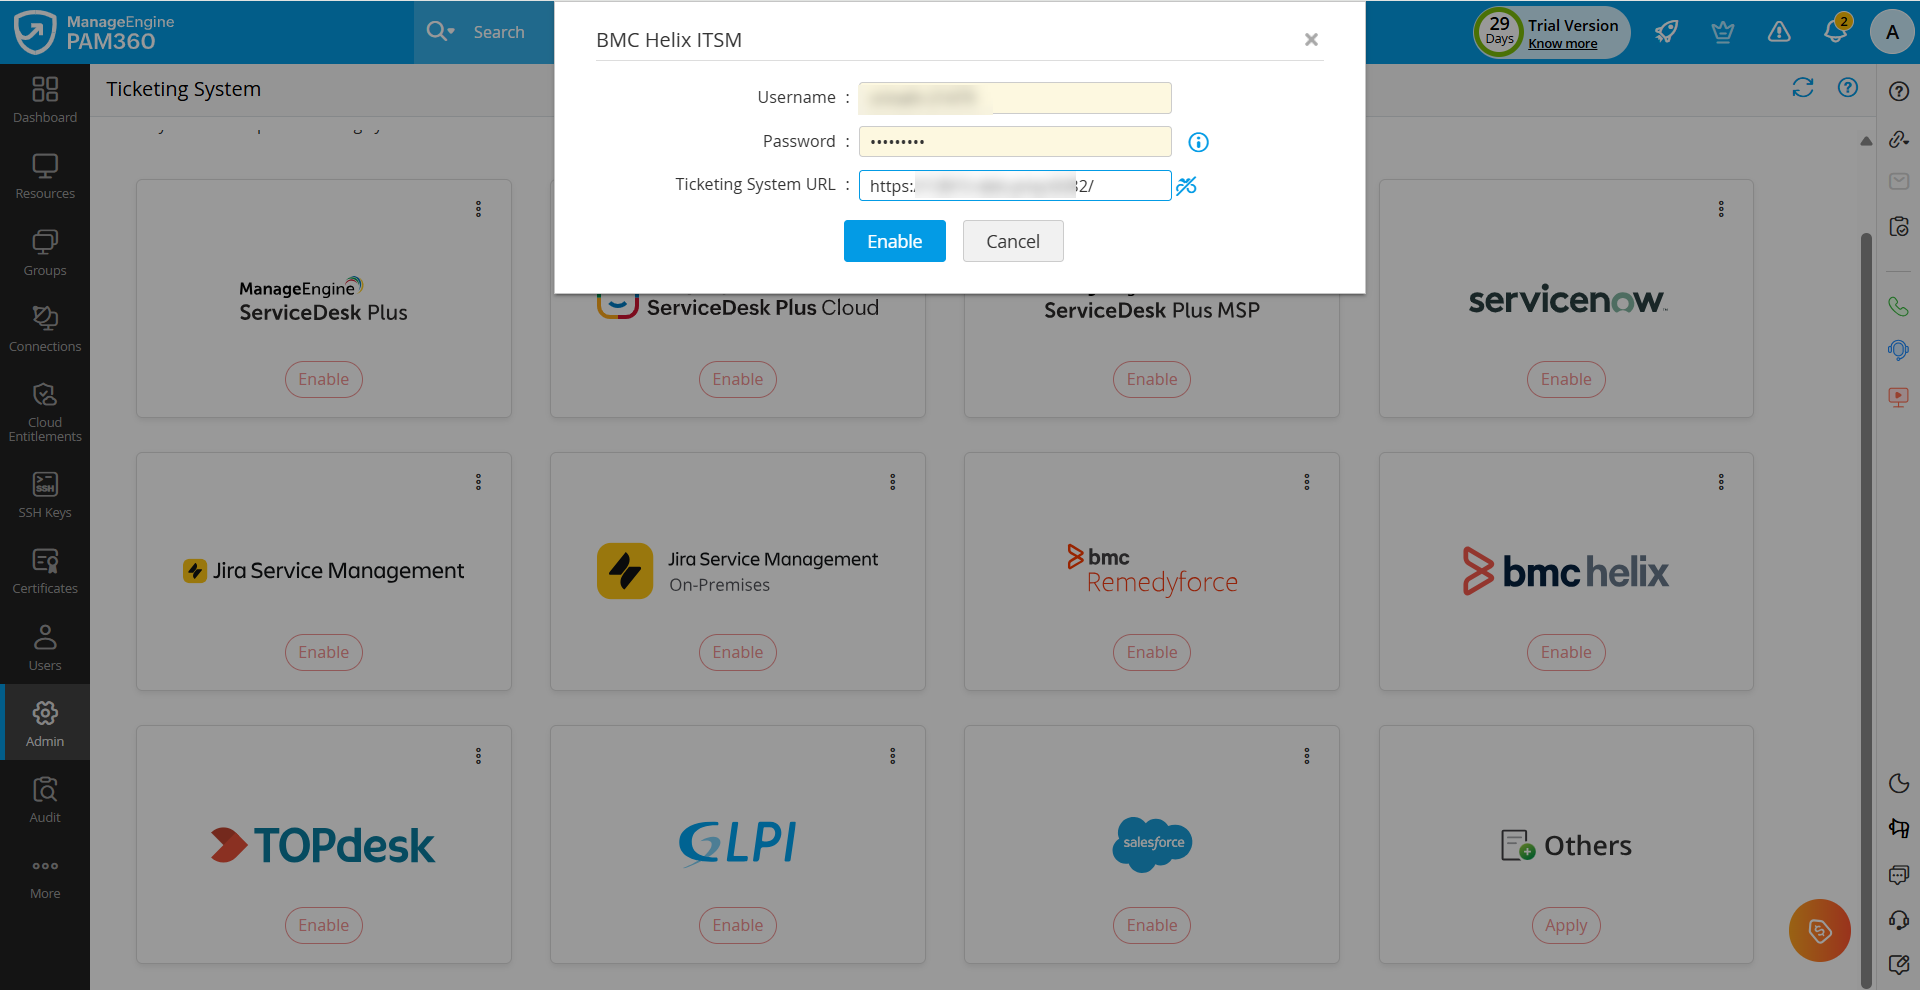The image size is (1920, 990).
Task: Open the chat feedback icon in right rail
Action: click(1899, 875)
